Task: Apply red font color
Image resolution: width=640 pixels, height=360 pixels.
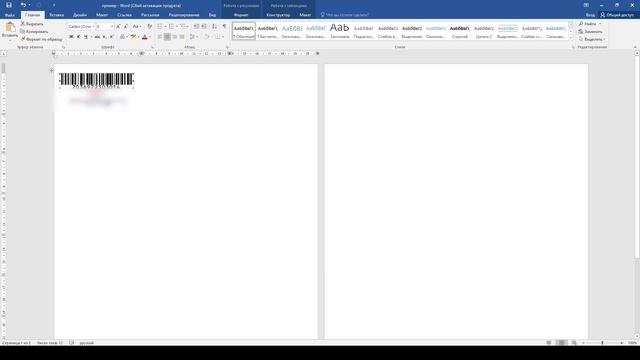Action: (144, 37)
